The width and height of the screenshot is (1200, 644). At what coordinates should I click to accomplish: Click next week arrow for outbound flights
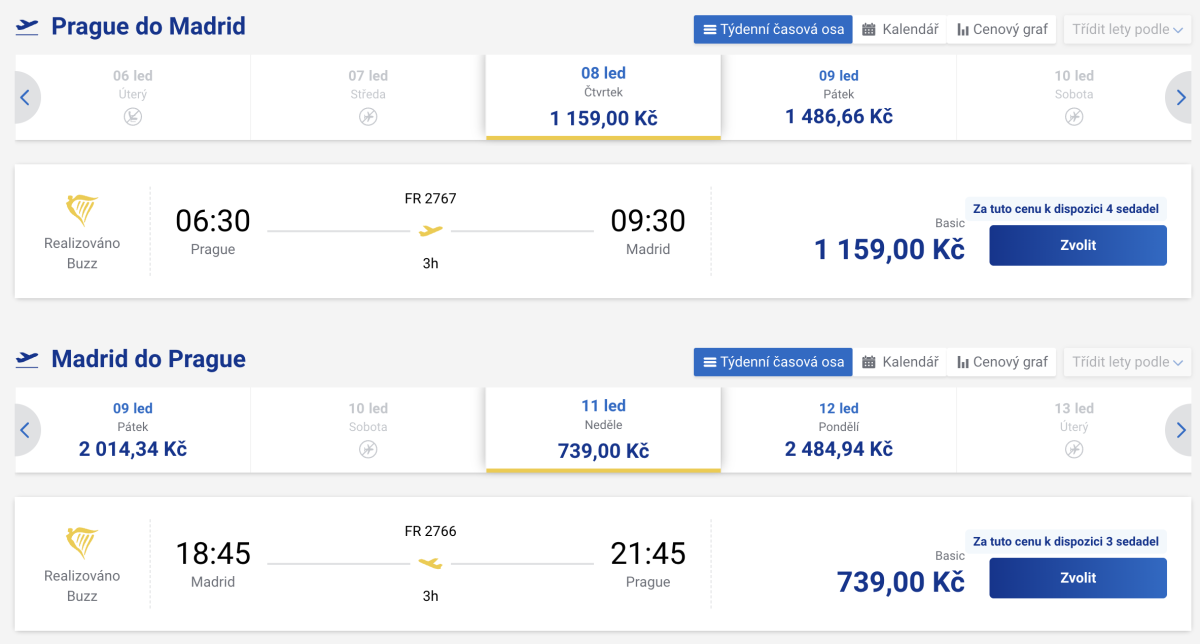1180,98
